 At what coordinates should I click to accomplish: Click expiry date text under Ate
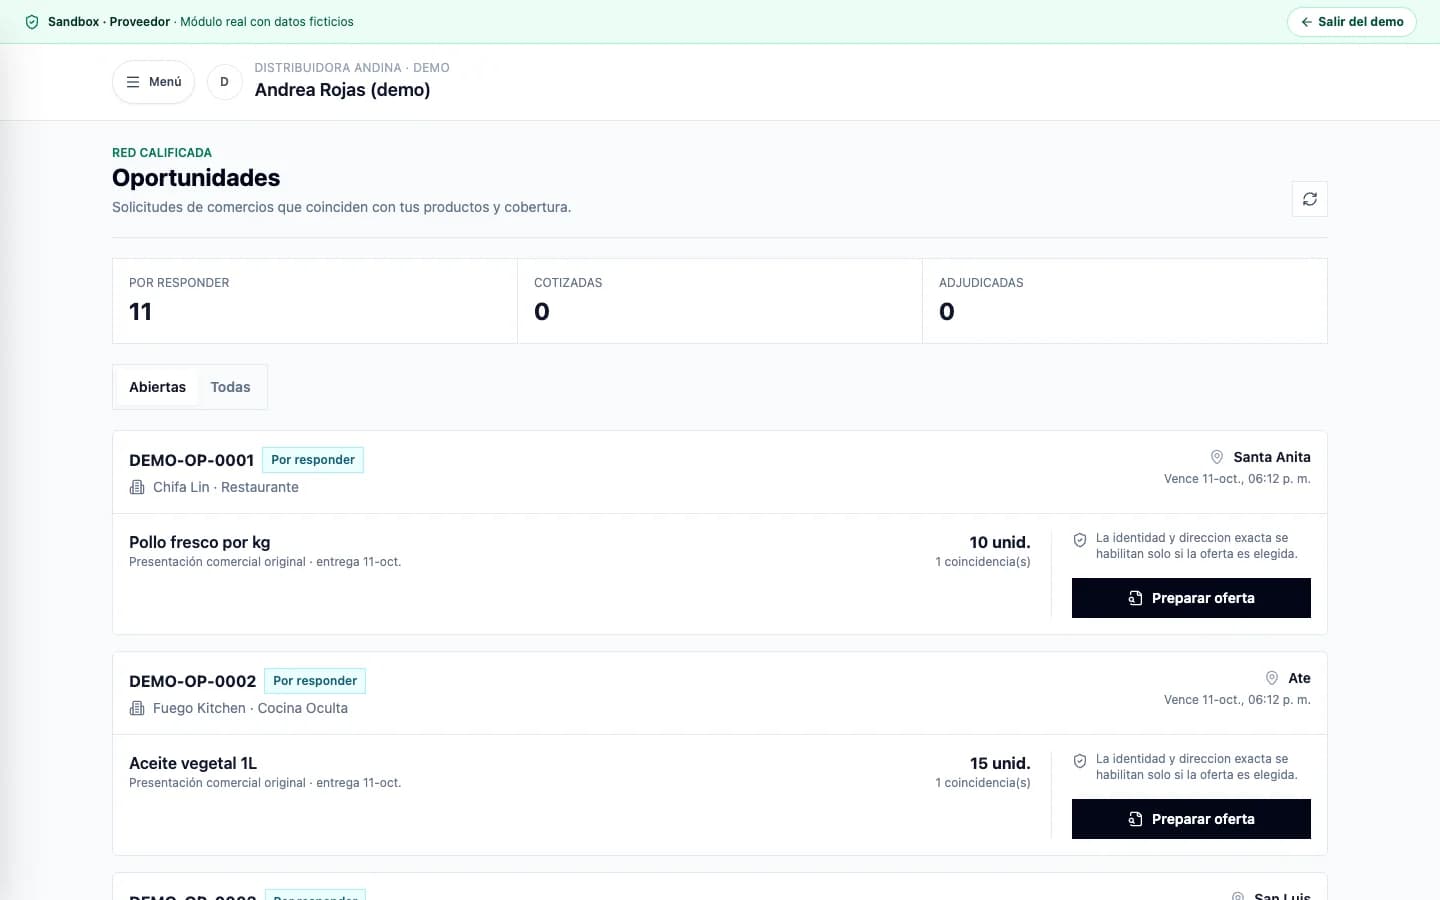coord(1237,700)
